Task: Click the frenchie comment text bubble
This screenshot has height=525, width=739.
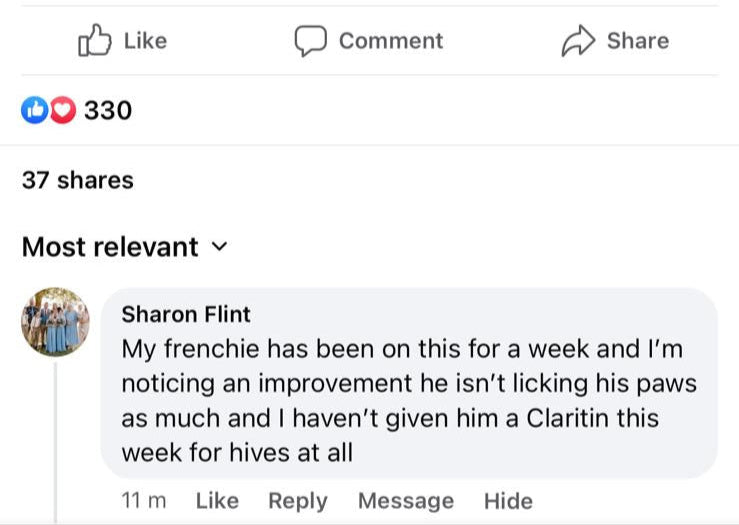Action: 409,400
